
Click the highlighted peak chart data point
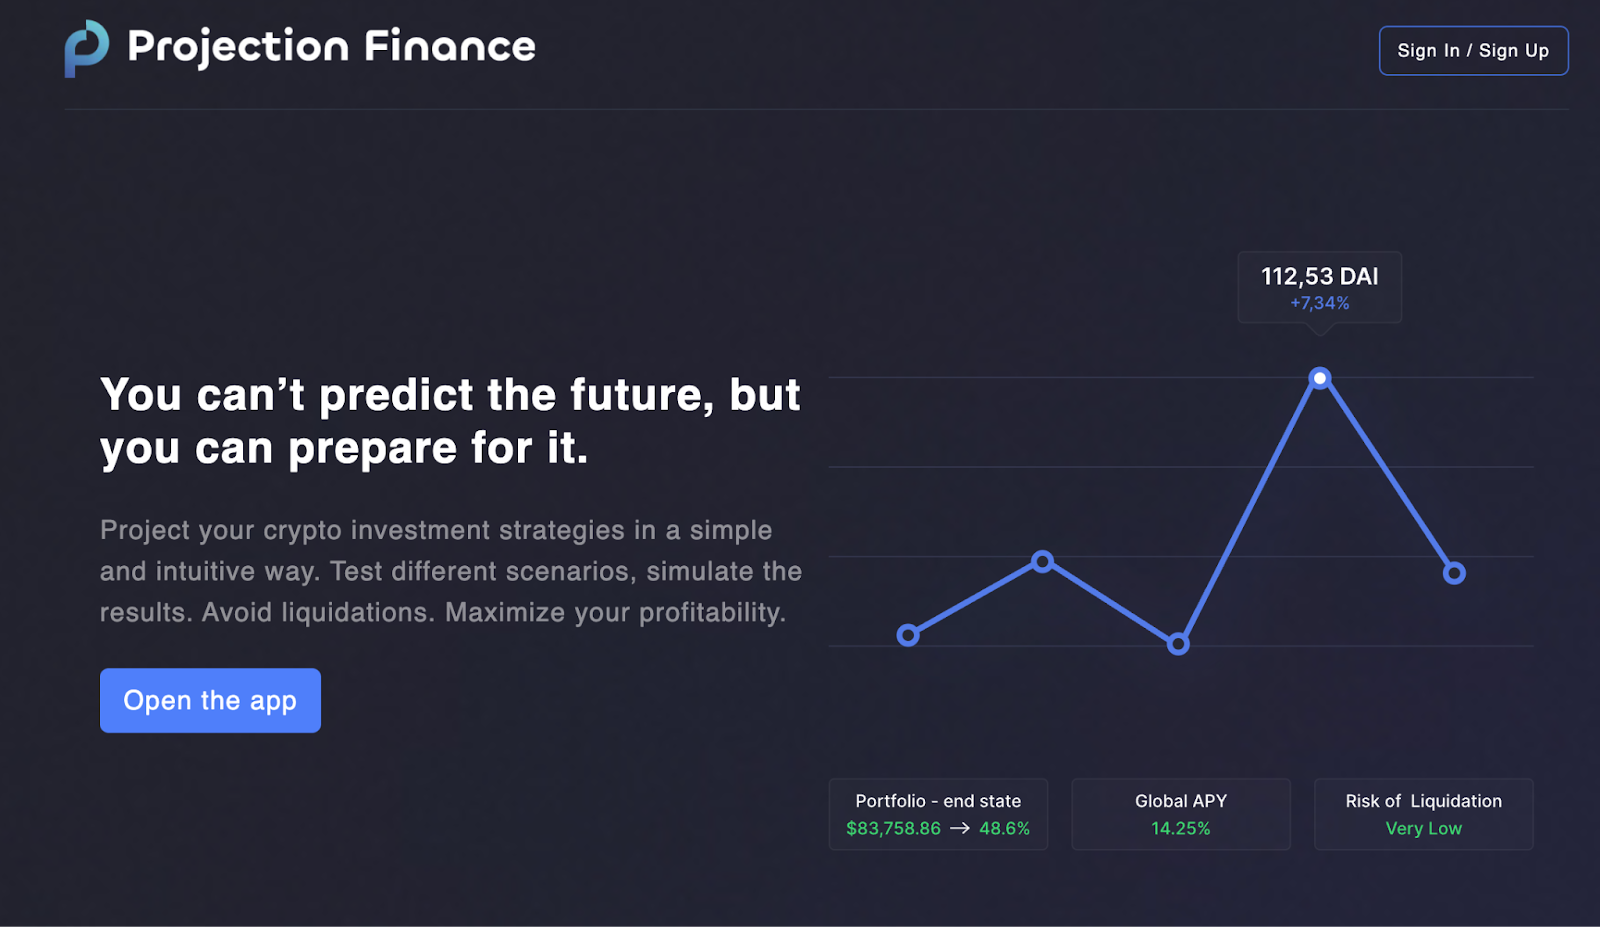click(x=1320, y=378)
